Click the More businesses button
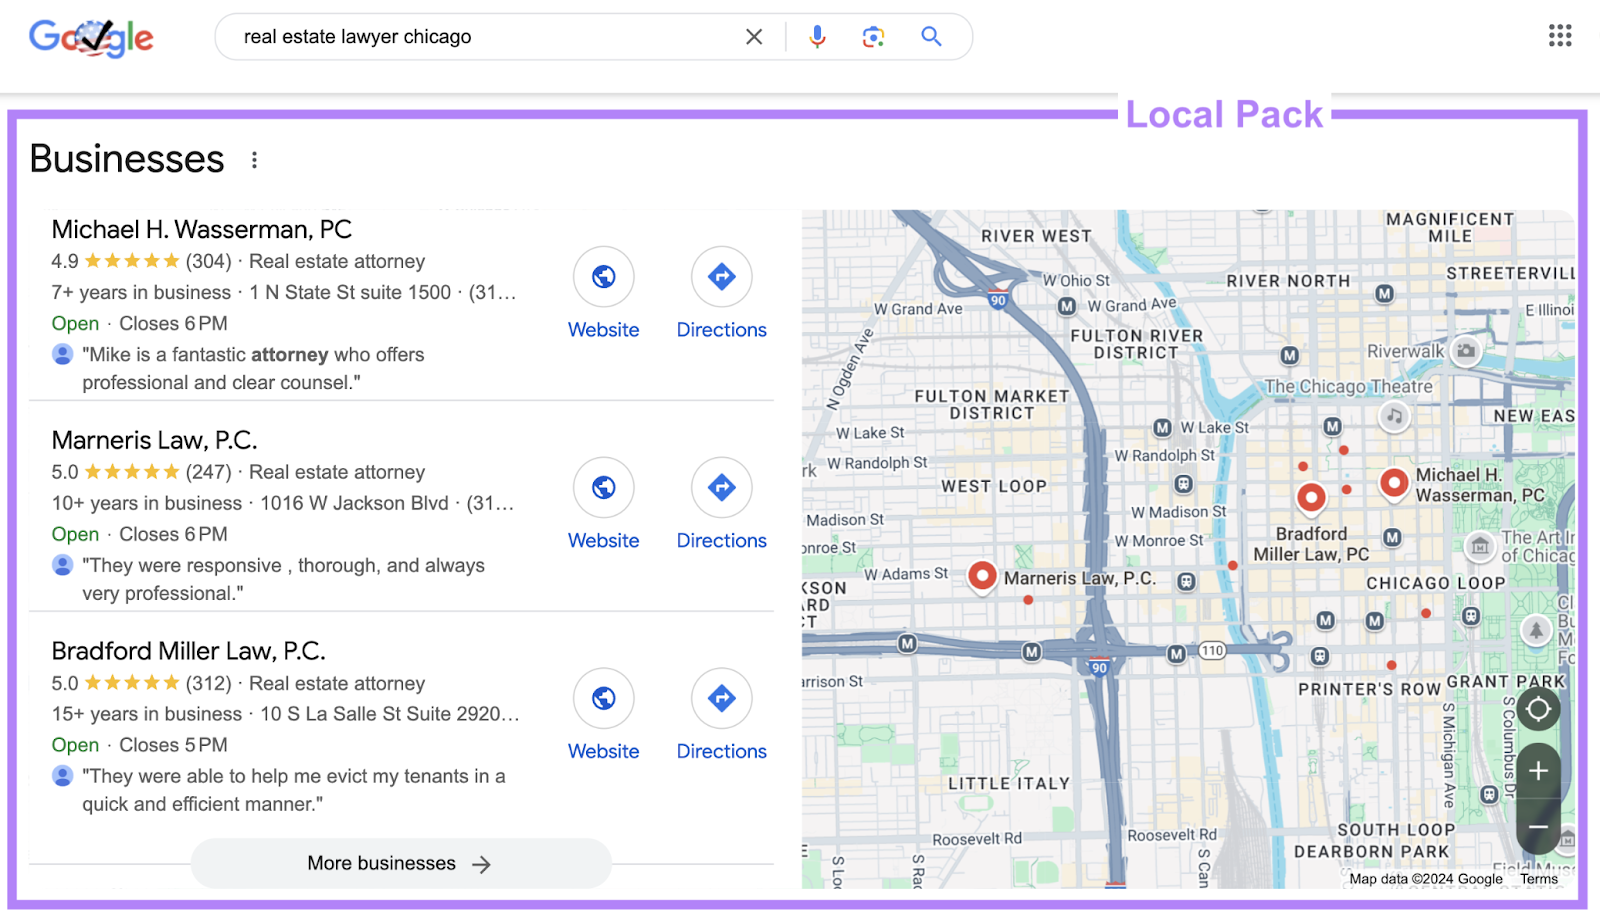This screenshot has width=1600, height=914. [x=400, y=863]
